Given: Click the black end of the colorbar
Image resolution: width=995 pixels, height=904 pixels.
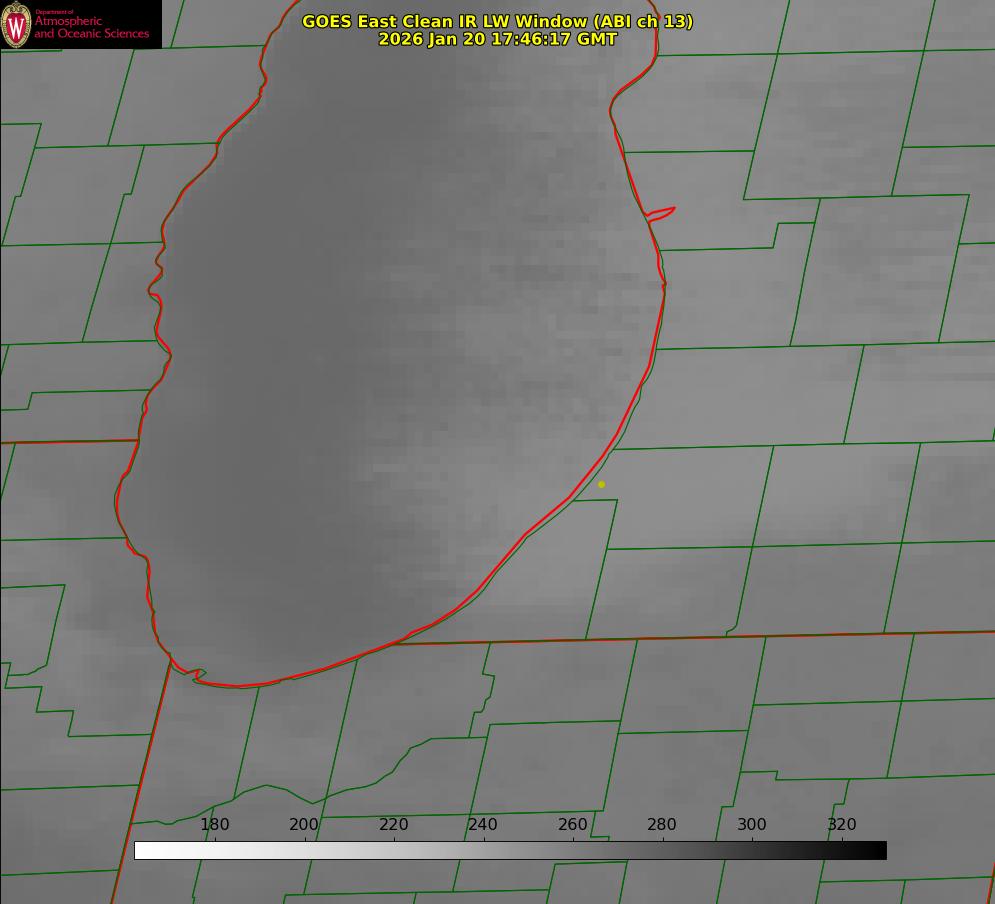Looking at the screenshot, I should point(879,850).
